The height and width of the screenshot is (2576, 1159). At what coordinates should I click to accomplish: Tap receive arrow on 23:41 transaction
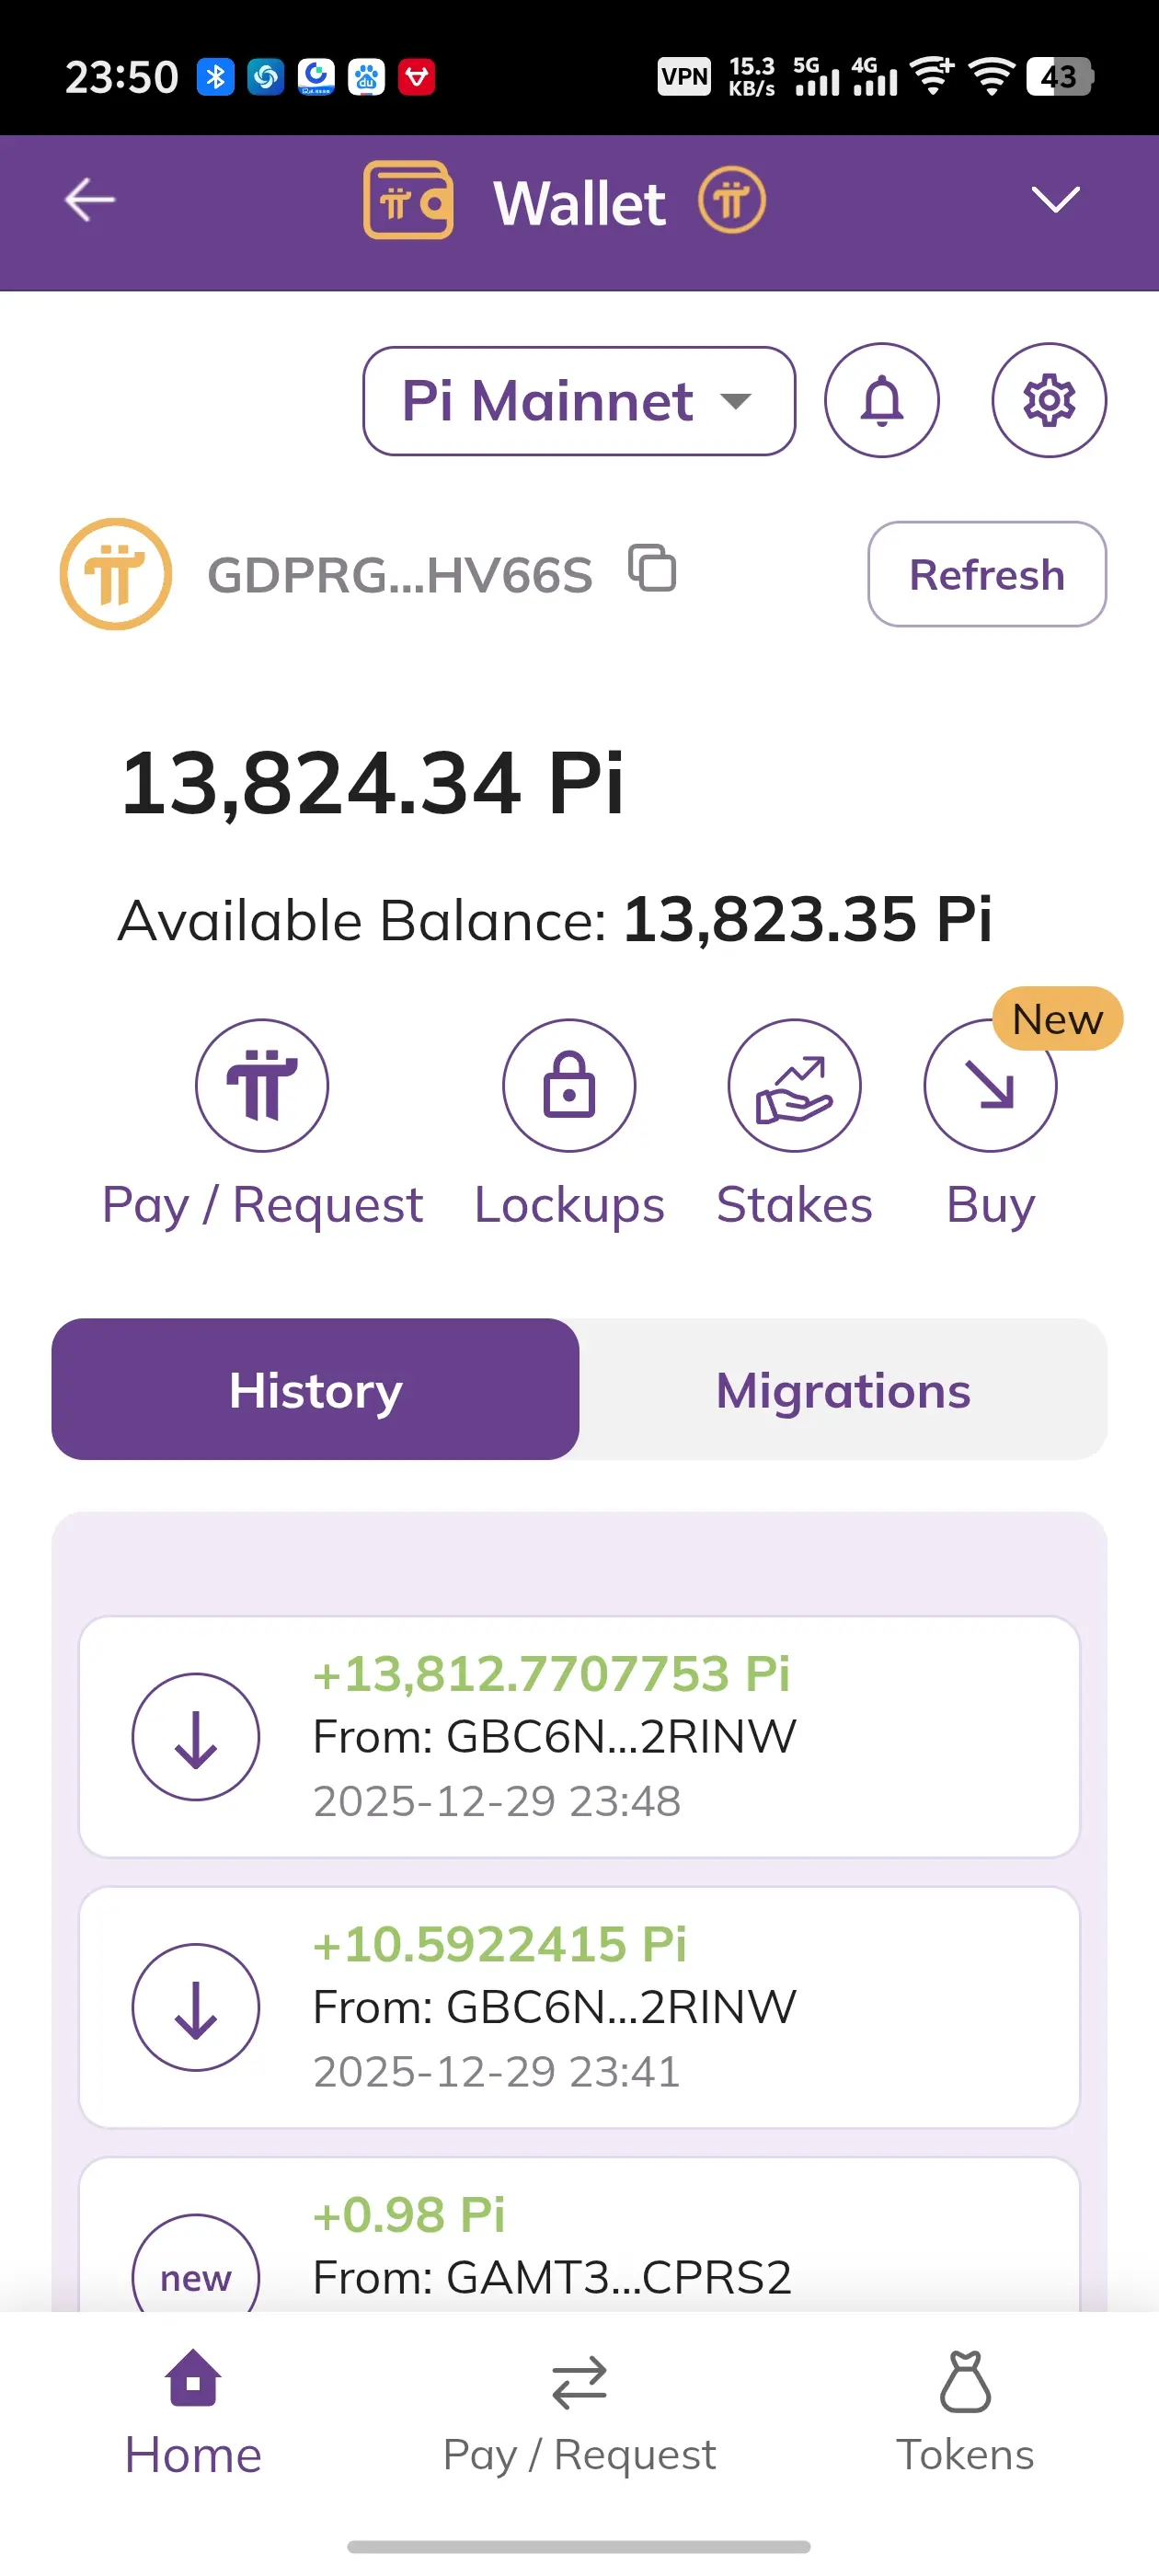[x=196, y=2008]
